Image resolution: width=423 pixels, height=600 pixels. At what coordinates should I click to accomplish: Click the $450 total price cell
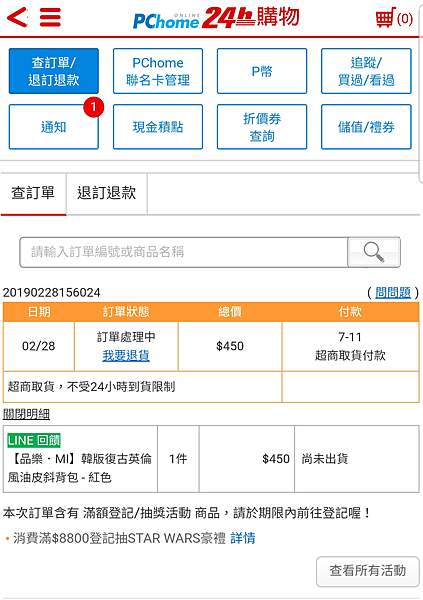pos(230,346)
